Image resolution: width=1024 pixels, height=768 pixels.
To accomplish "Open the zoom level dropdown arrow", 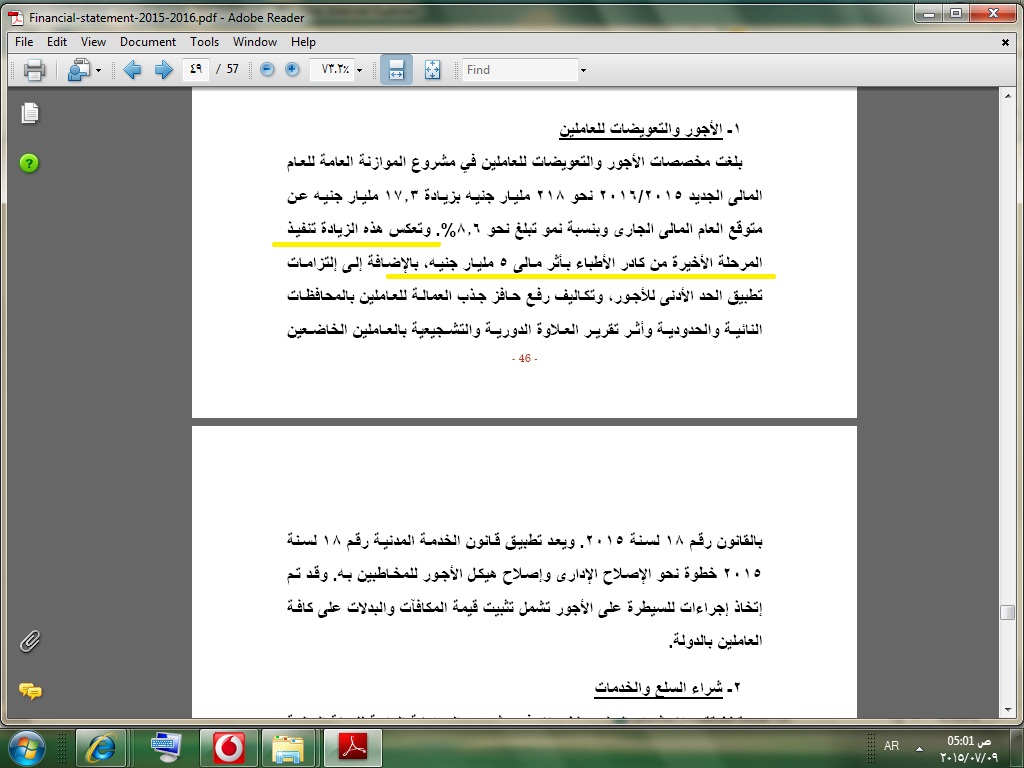I will click(359, 70).
